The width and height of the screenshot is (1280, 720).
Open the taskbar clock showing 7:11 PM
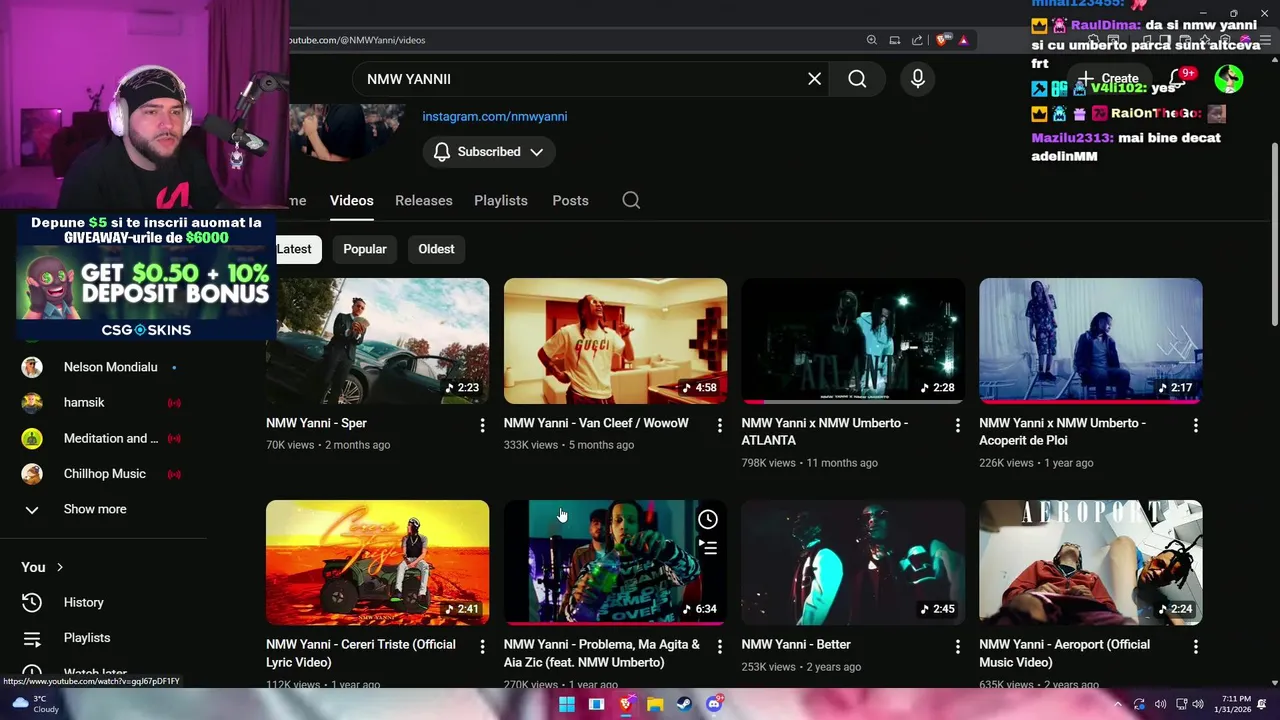tap(1232, 704)
